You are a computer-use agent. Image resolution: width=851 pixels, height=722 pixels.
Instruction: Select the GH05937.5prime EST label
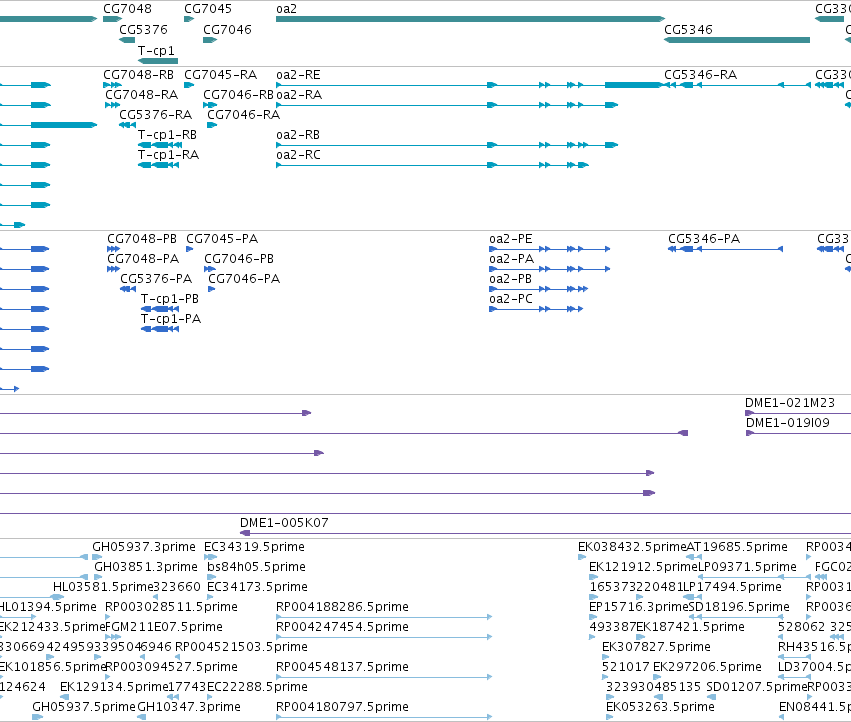coord(84,707)
